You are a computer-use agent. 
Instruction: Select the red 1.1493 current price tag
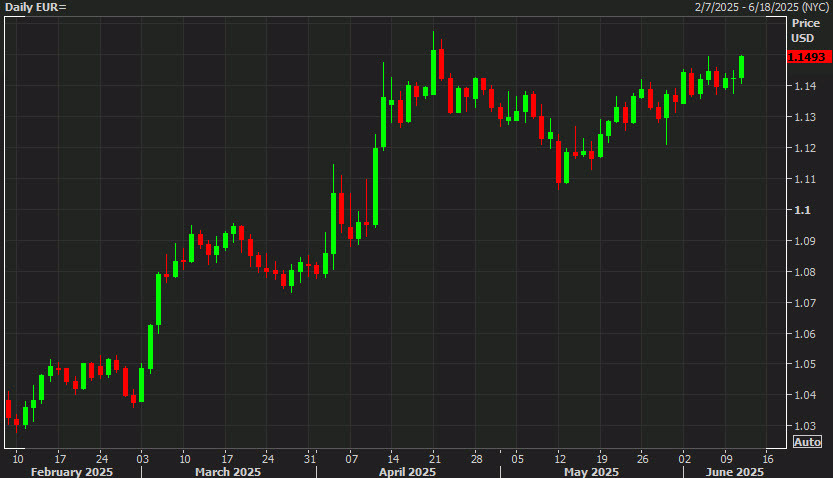(809, 57)
